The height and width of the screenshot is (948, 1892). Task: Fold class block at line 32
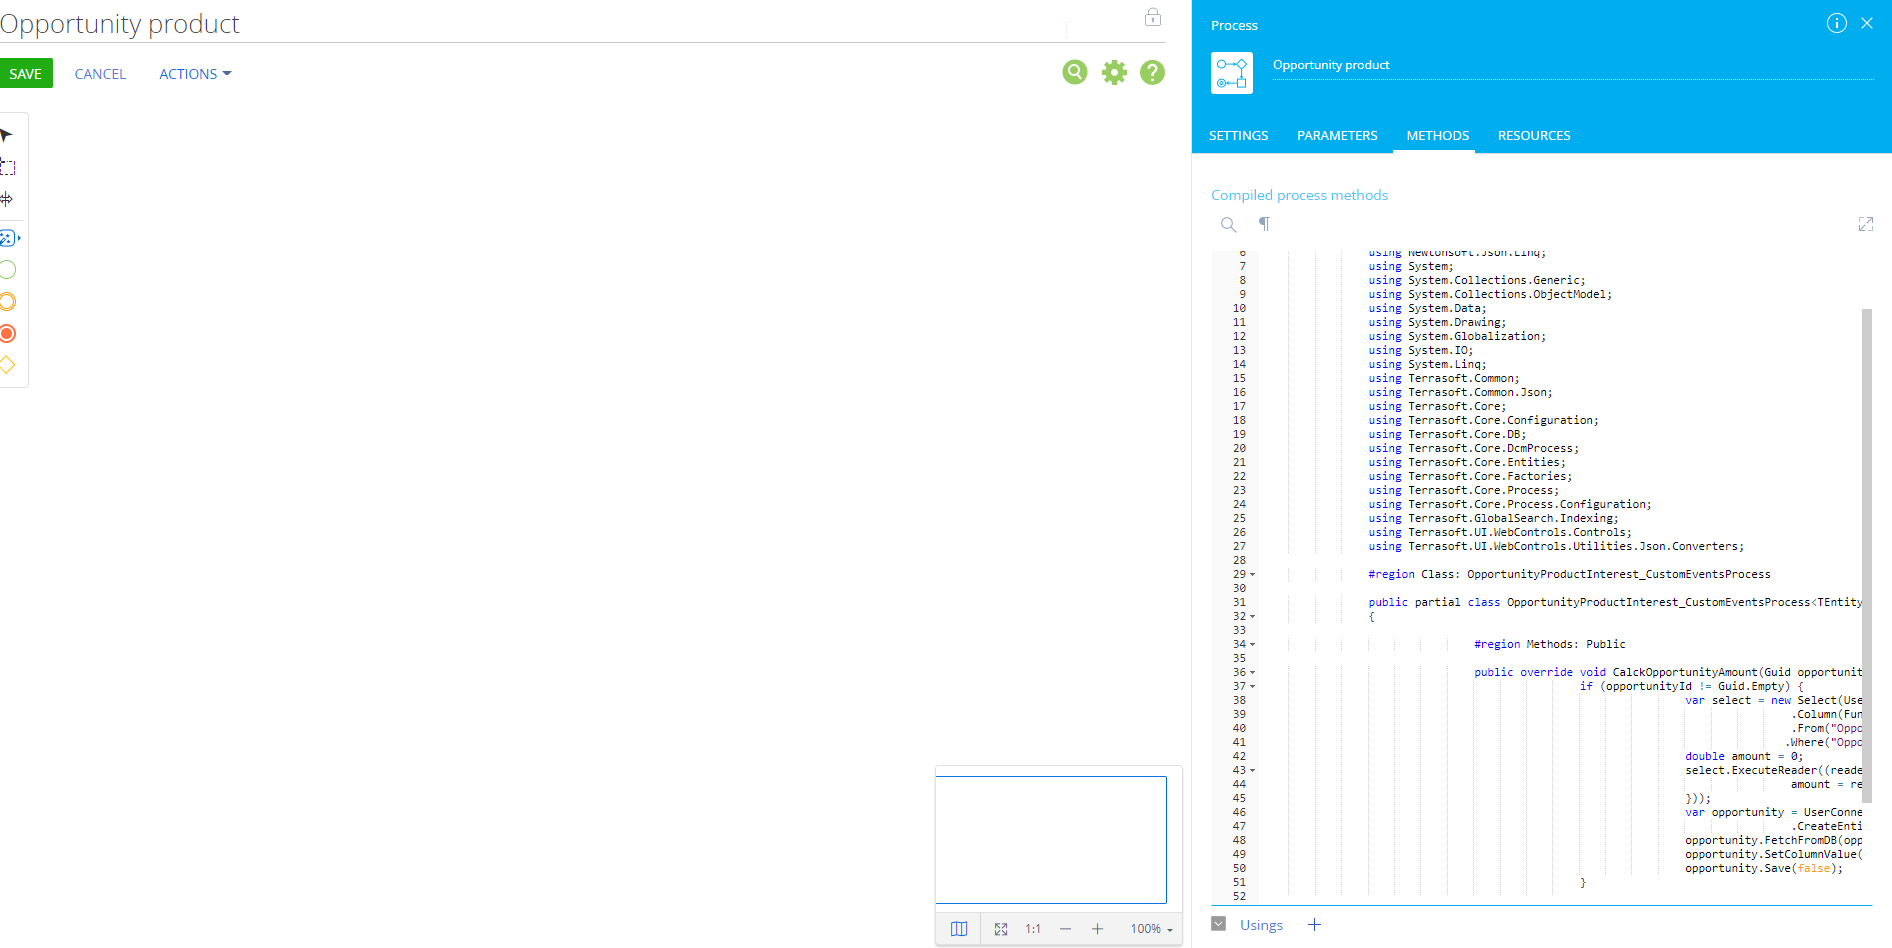(x=1252, y=617)
